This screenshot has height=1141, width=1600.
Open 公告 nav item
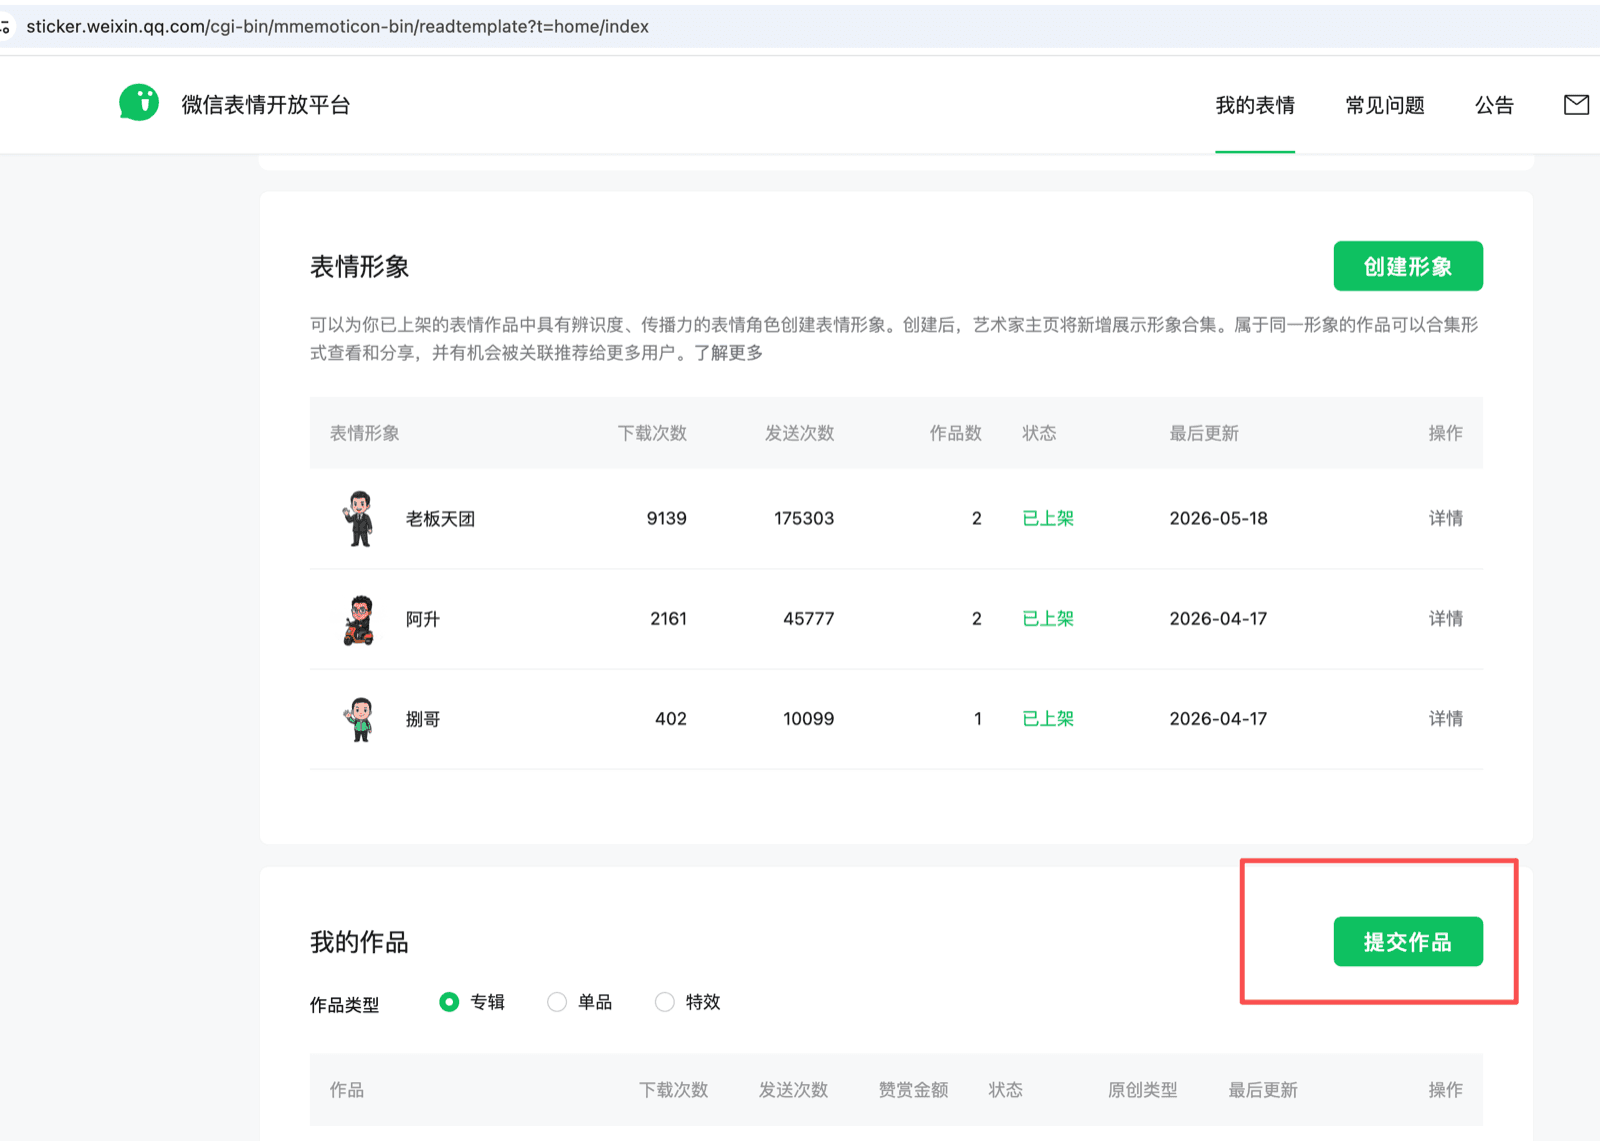coord(1494,105)
